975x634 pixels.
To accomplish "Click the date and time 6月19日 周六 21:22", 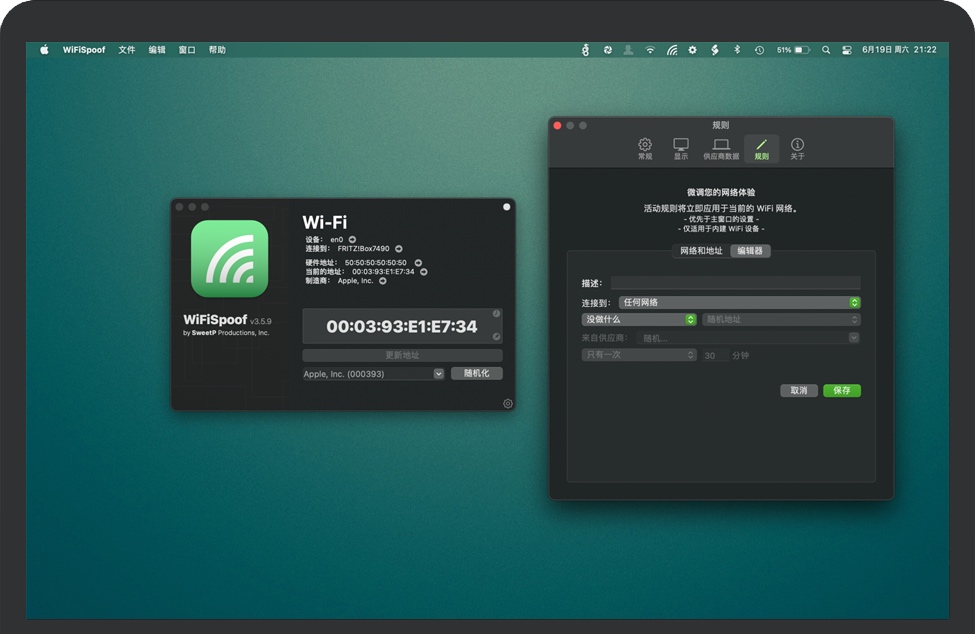I will coord(899,50).
